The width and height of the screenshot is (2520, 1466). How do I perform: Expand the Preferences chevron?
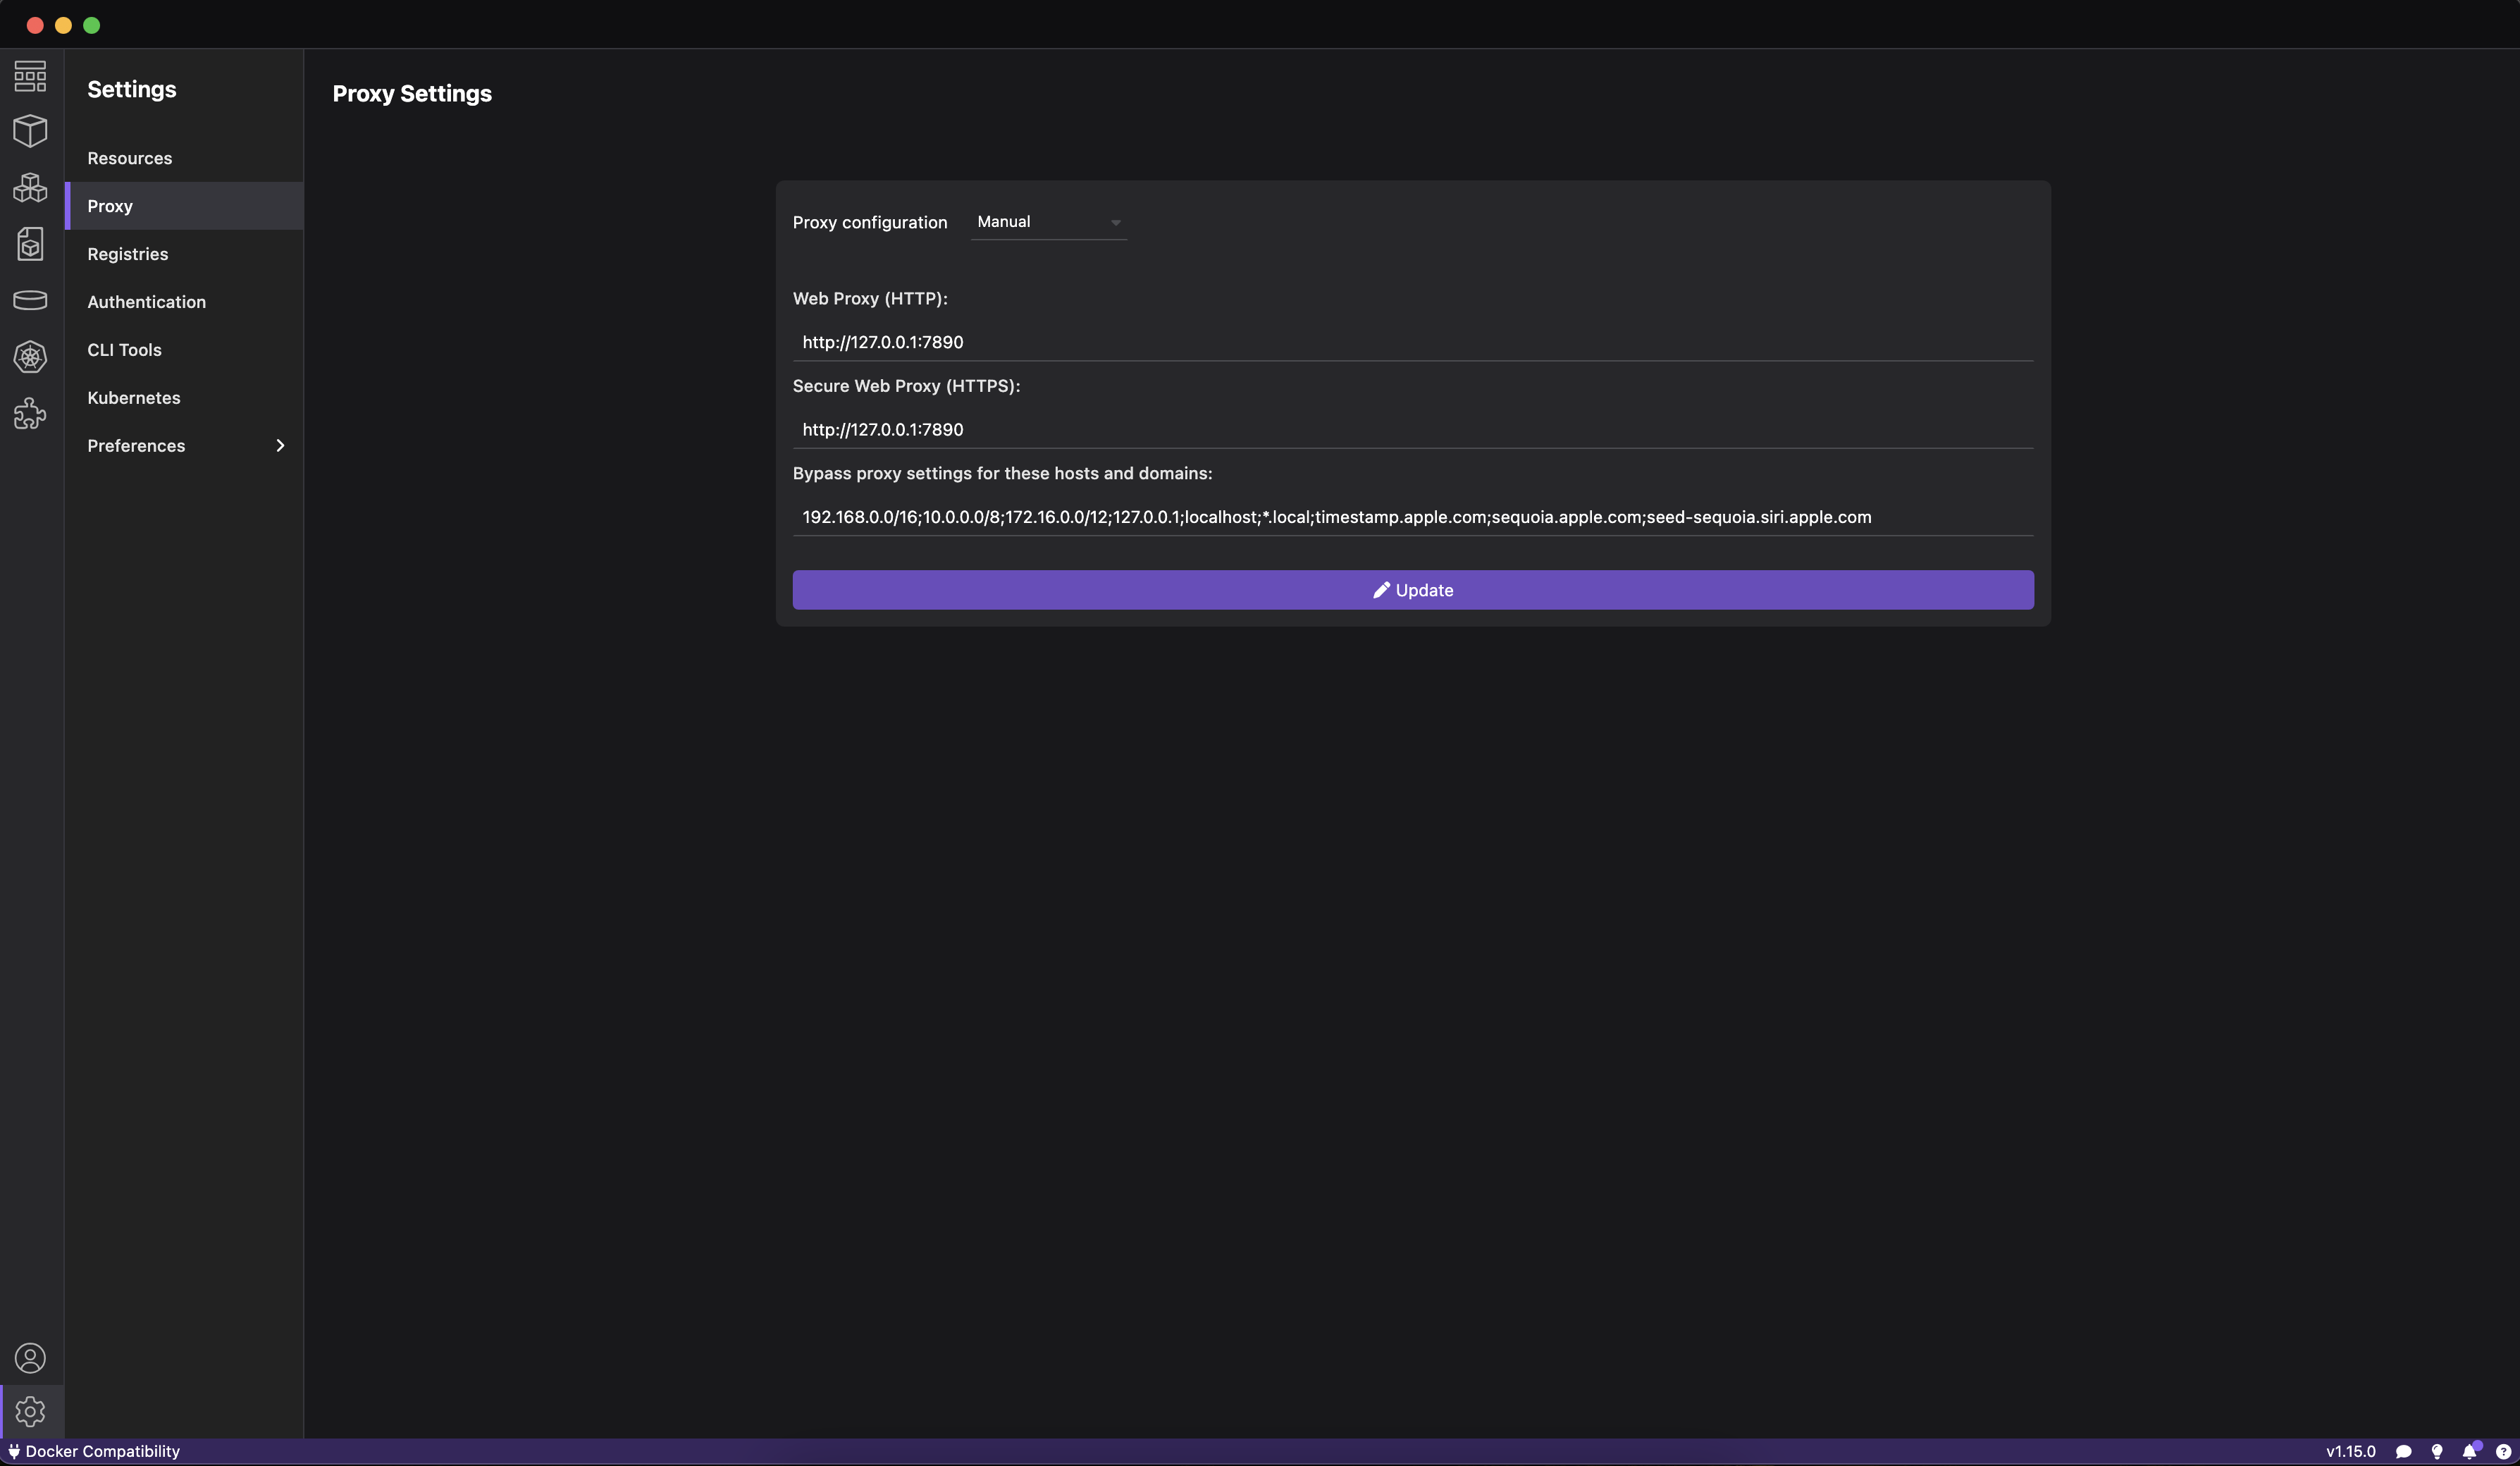280,446
